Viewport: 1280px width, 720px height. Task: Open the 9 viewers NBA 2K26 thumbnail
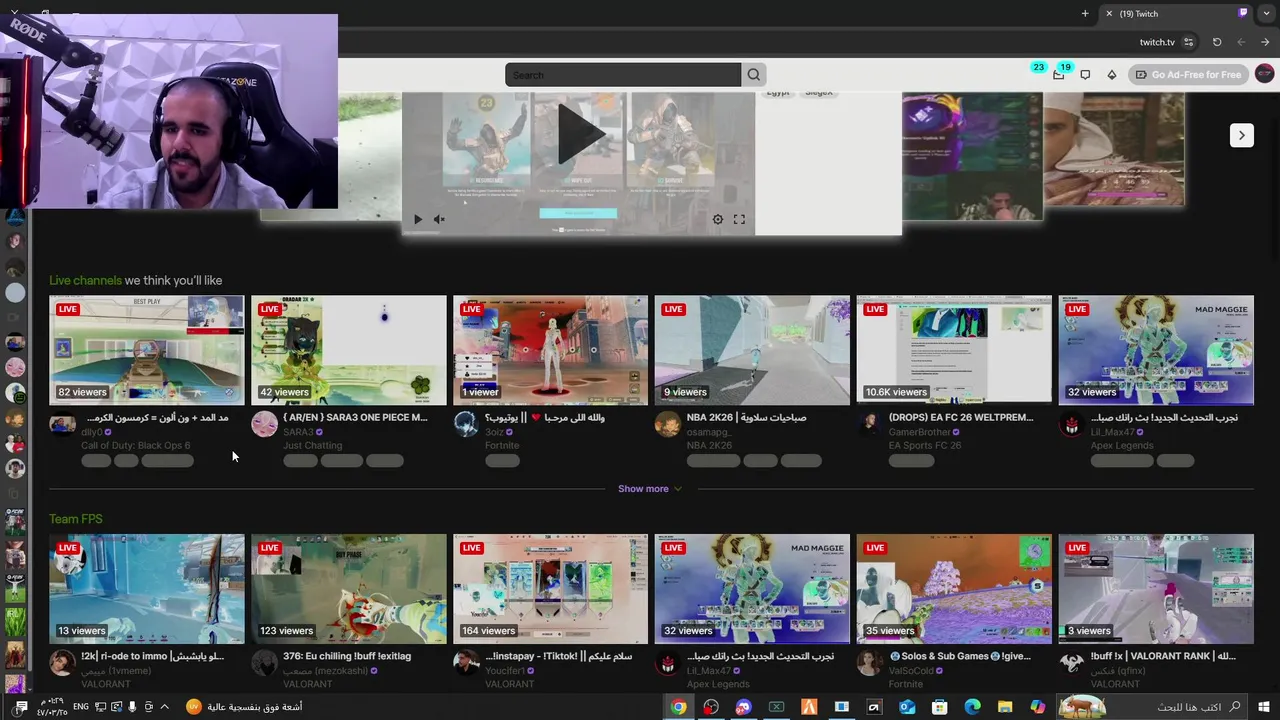[x=752, y=349]
